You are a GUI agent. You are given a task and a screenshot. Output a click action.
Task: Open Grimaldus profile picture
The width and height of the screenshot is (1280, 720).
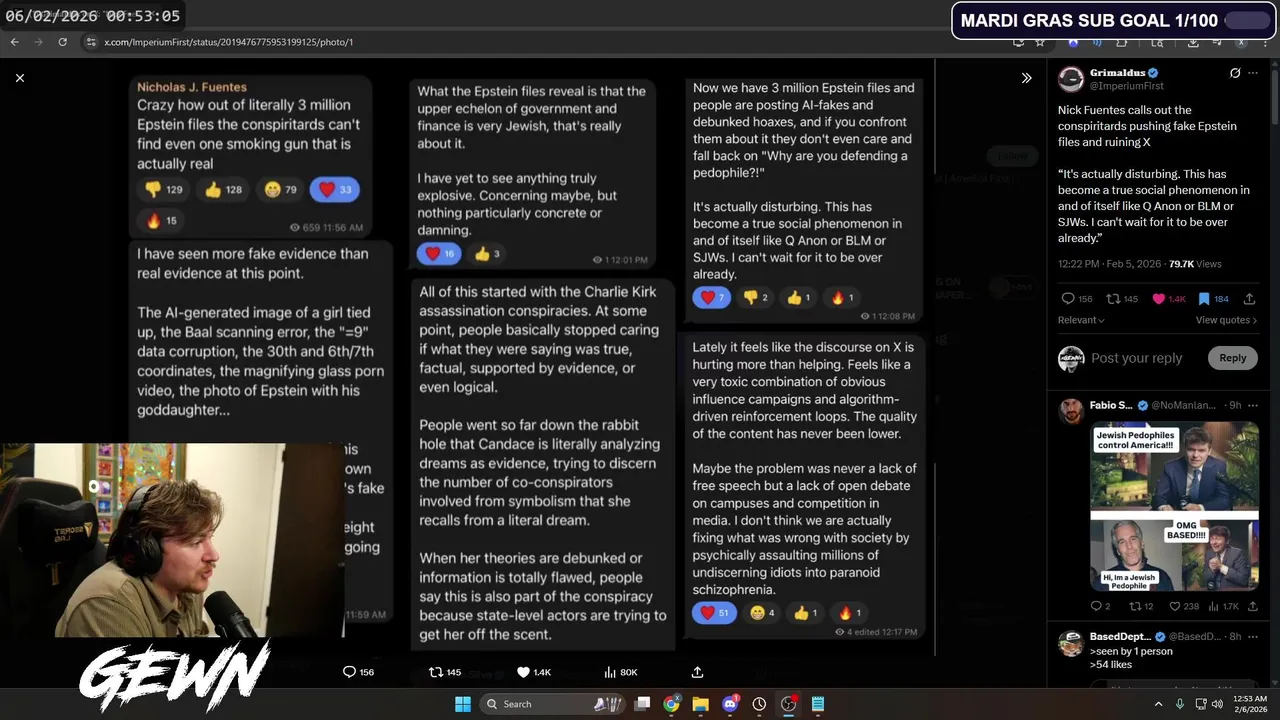1071,79
